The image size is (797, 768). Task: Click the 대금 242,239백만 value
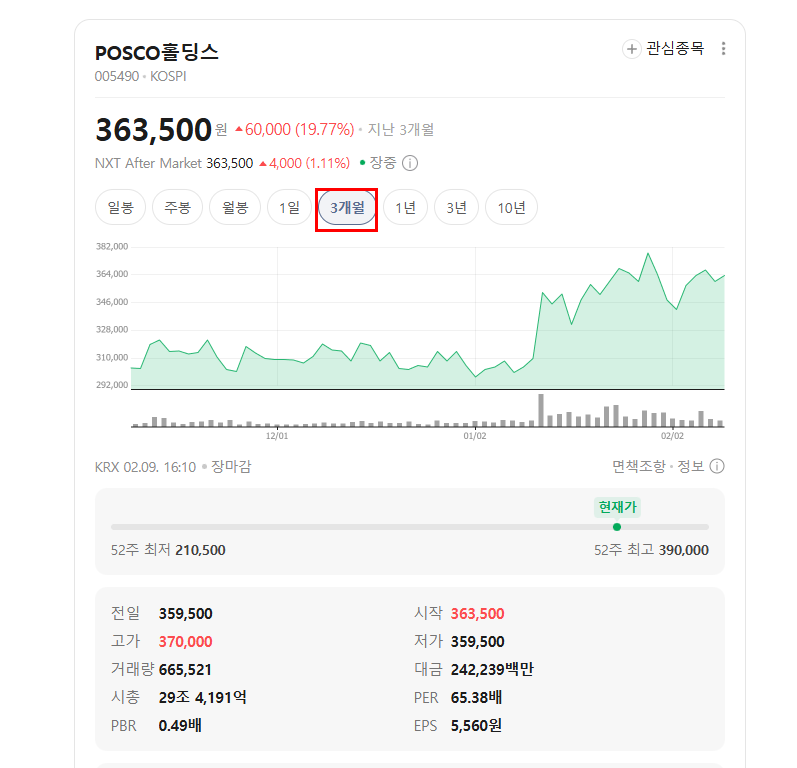click(x=492, y=669)
